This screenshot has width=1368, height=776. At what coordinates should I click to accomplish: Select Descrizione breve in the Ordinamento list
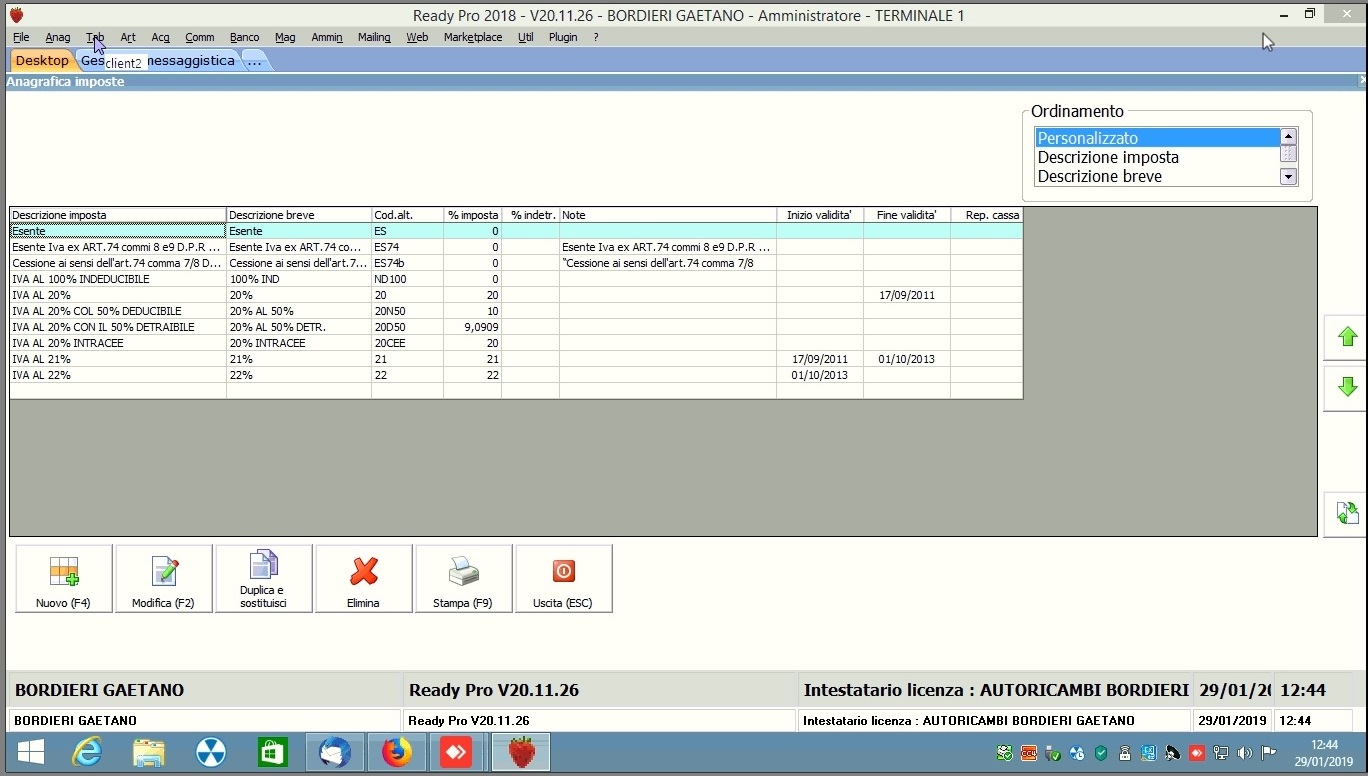pyautogui.click(x=1157, y=176)
